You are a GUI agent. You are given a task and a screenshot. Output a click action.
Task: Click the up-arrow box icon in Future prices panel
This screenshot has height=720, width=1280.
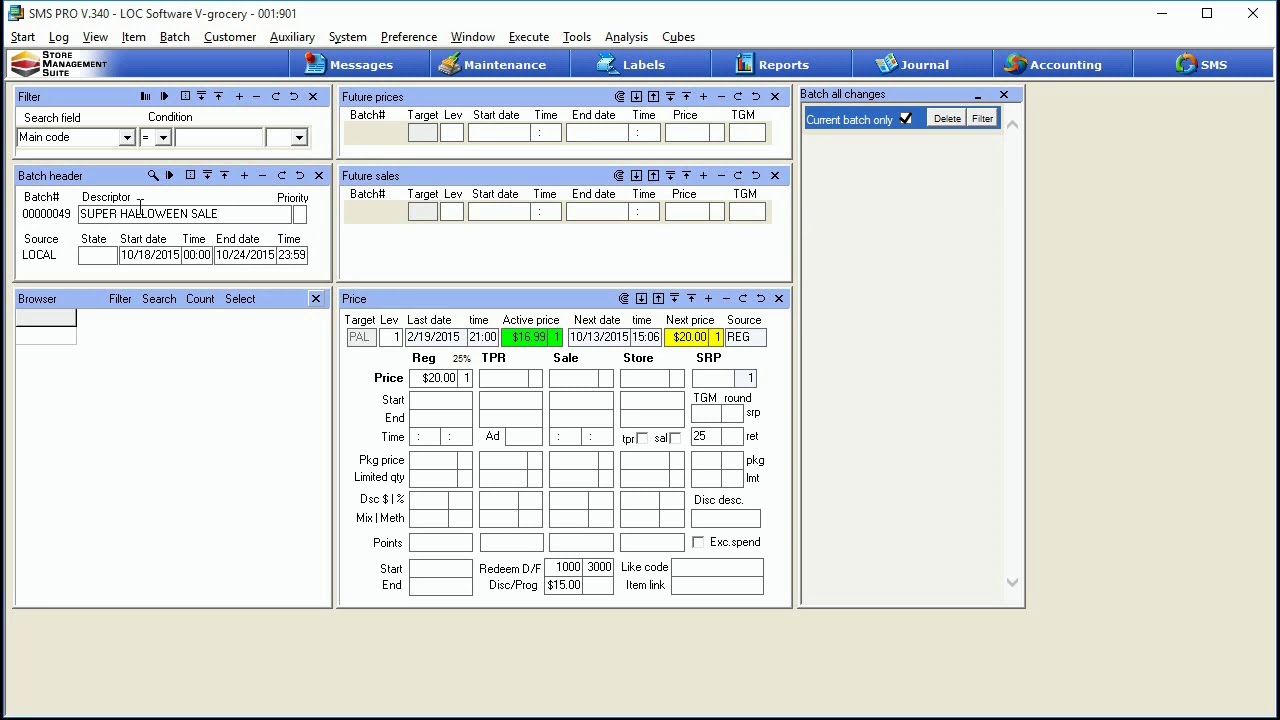pyautogui.click(x=653, y=97)
